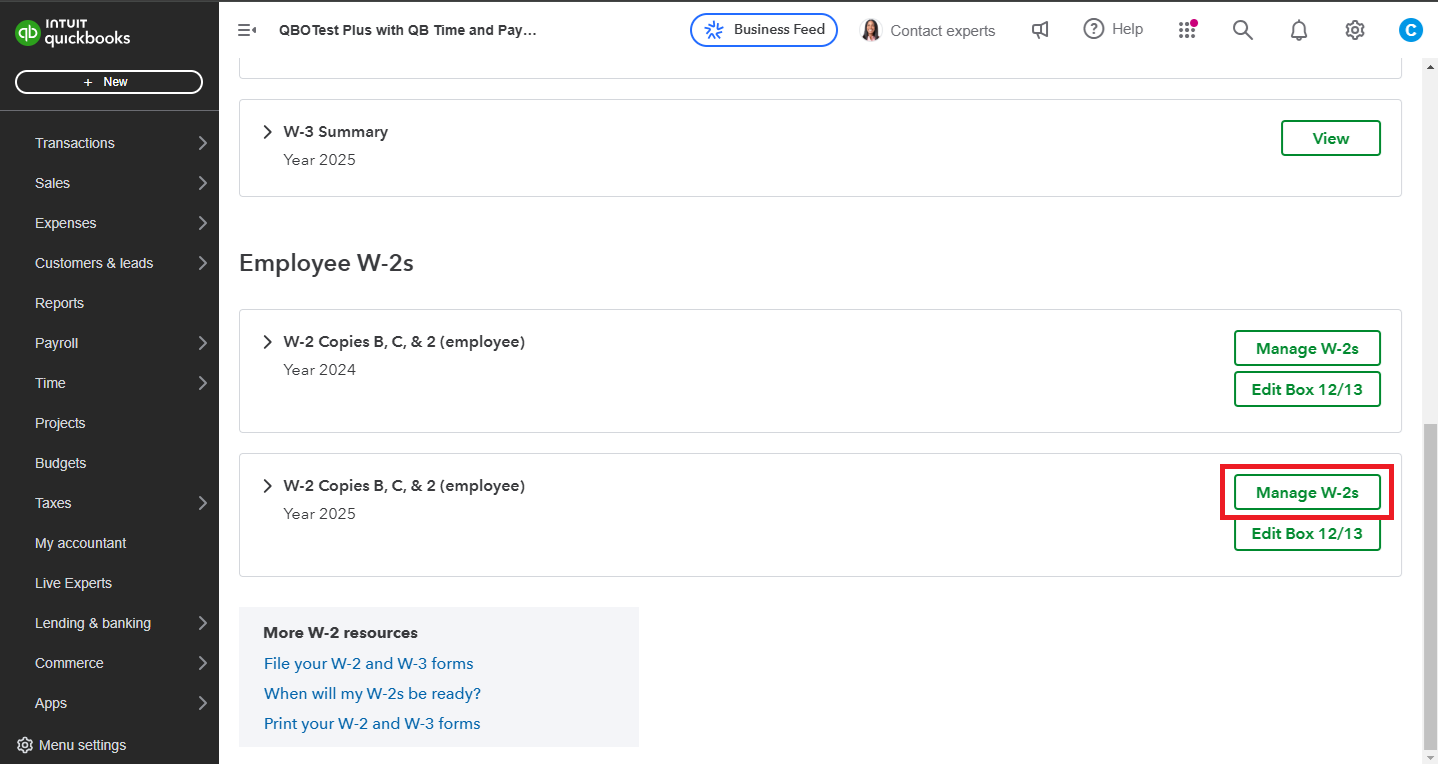Collapse the sidebar with the hamburger icon
Viewport: 1438px width, 764px height.
pyautogui.click(x=246, y=30)
